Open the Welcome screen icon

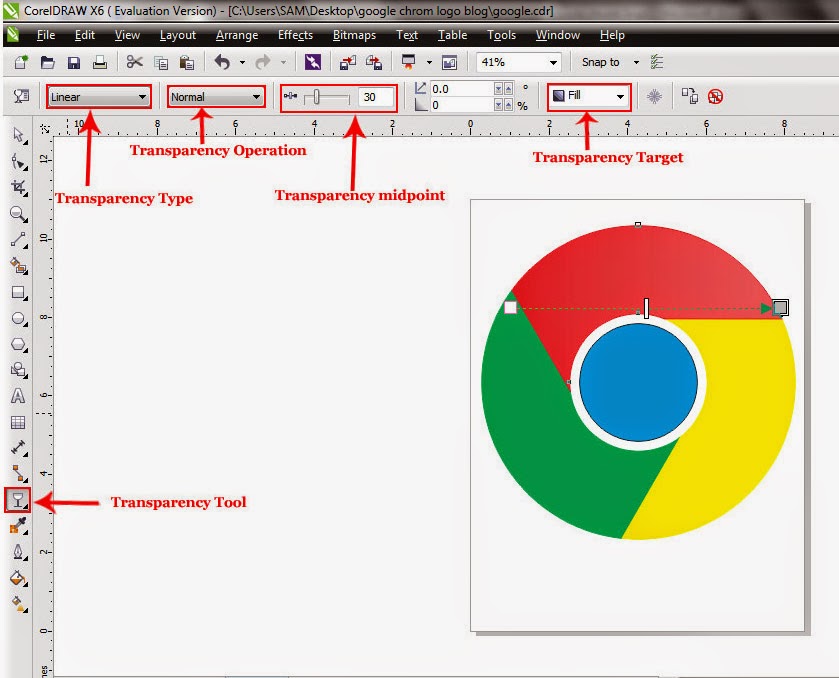[449, 63]
